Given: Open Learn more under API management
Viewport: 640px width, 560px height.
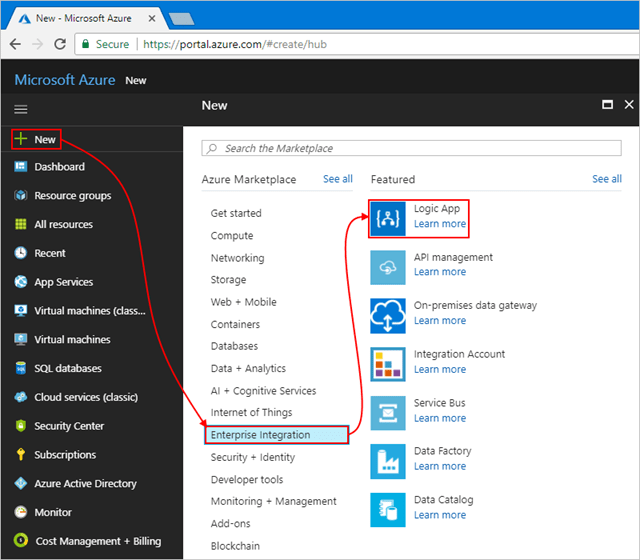Looking at the screenshot, I should (440, 272).
